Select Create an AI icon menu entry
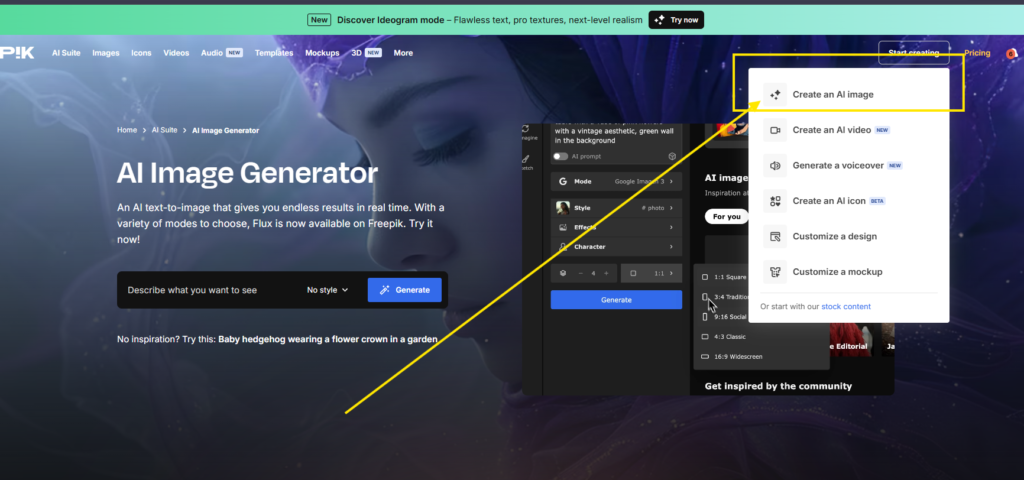1024x480 pixels. (848, 201)
